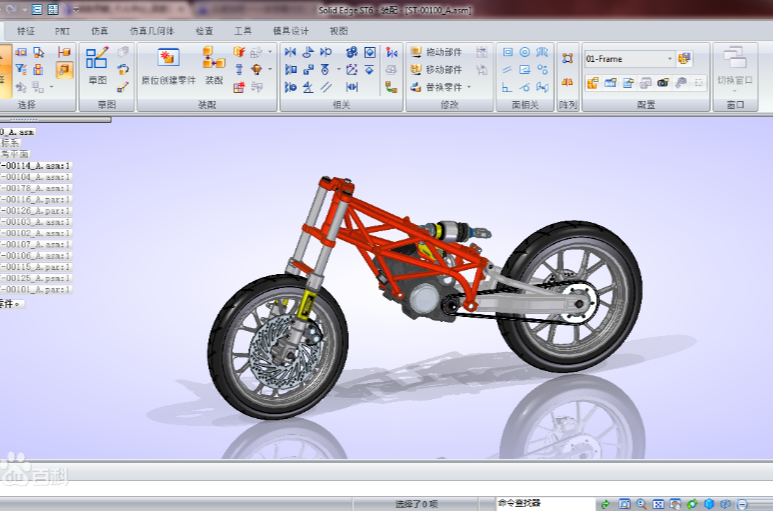
Task: Switch to the 模具设计 tab
Action: pos(291,31)
